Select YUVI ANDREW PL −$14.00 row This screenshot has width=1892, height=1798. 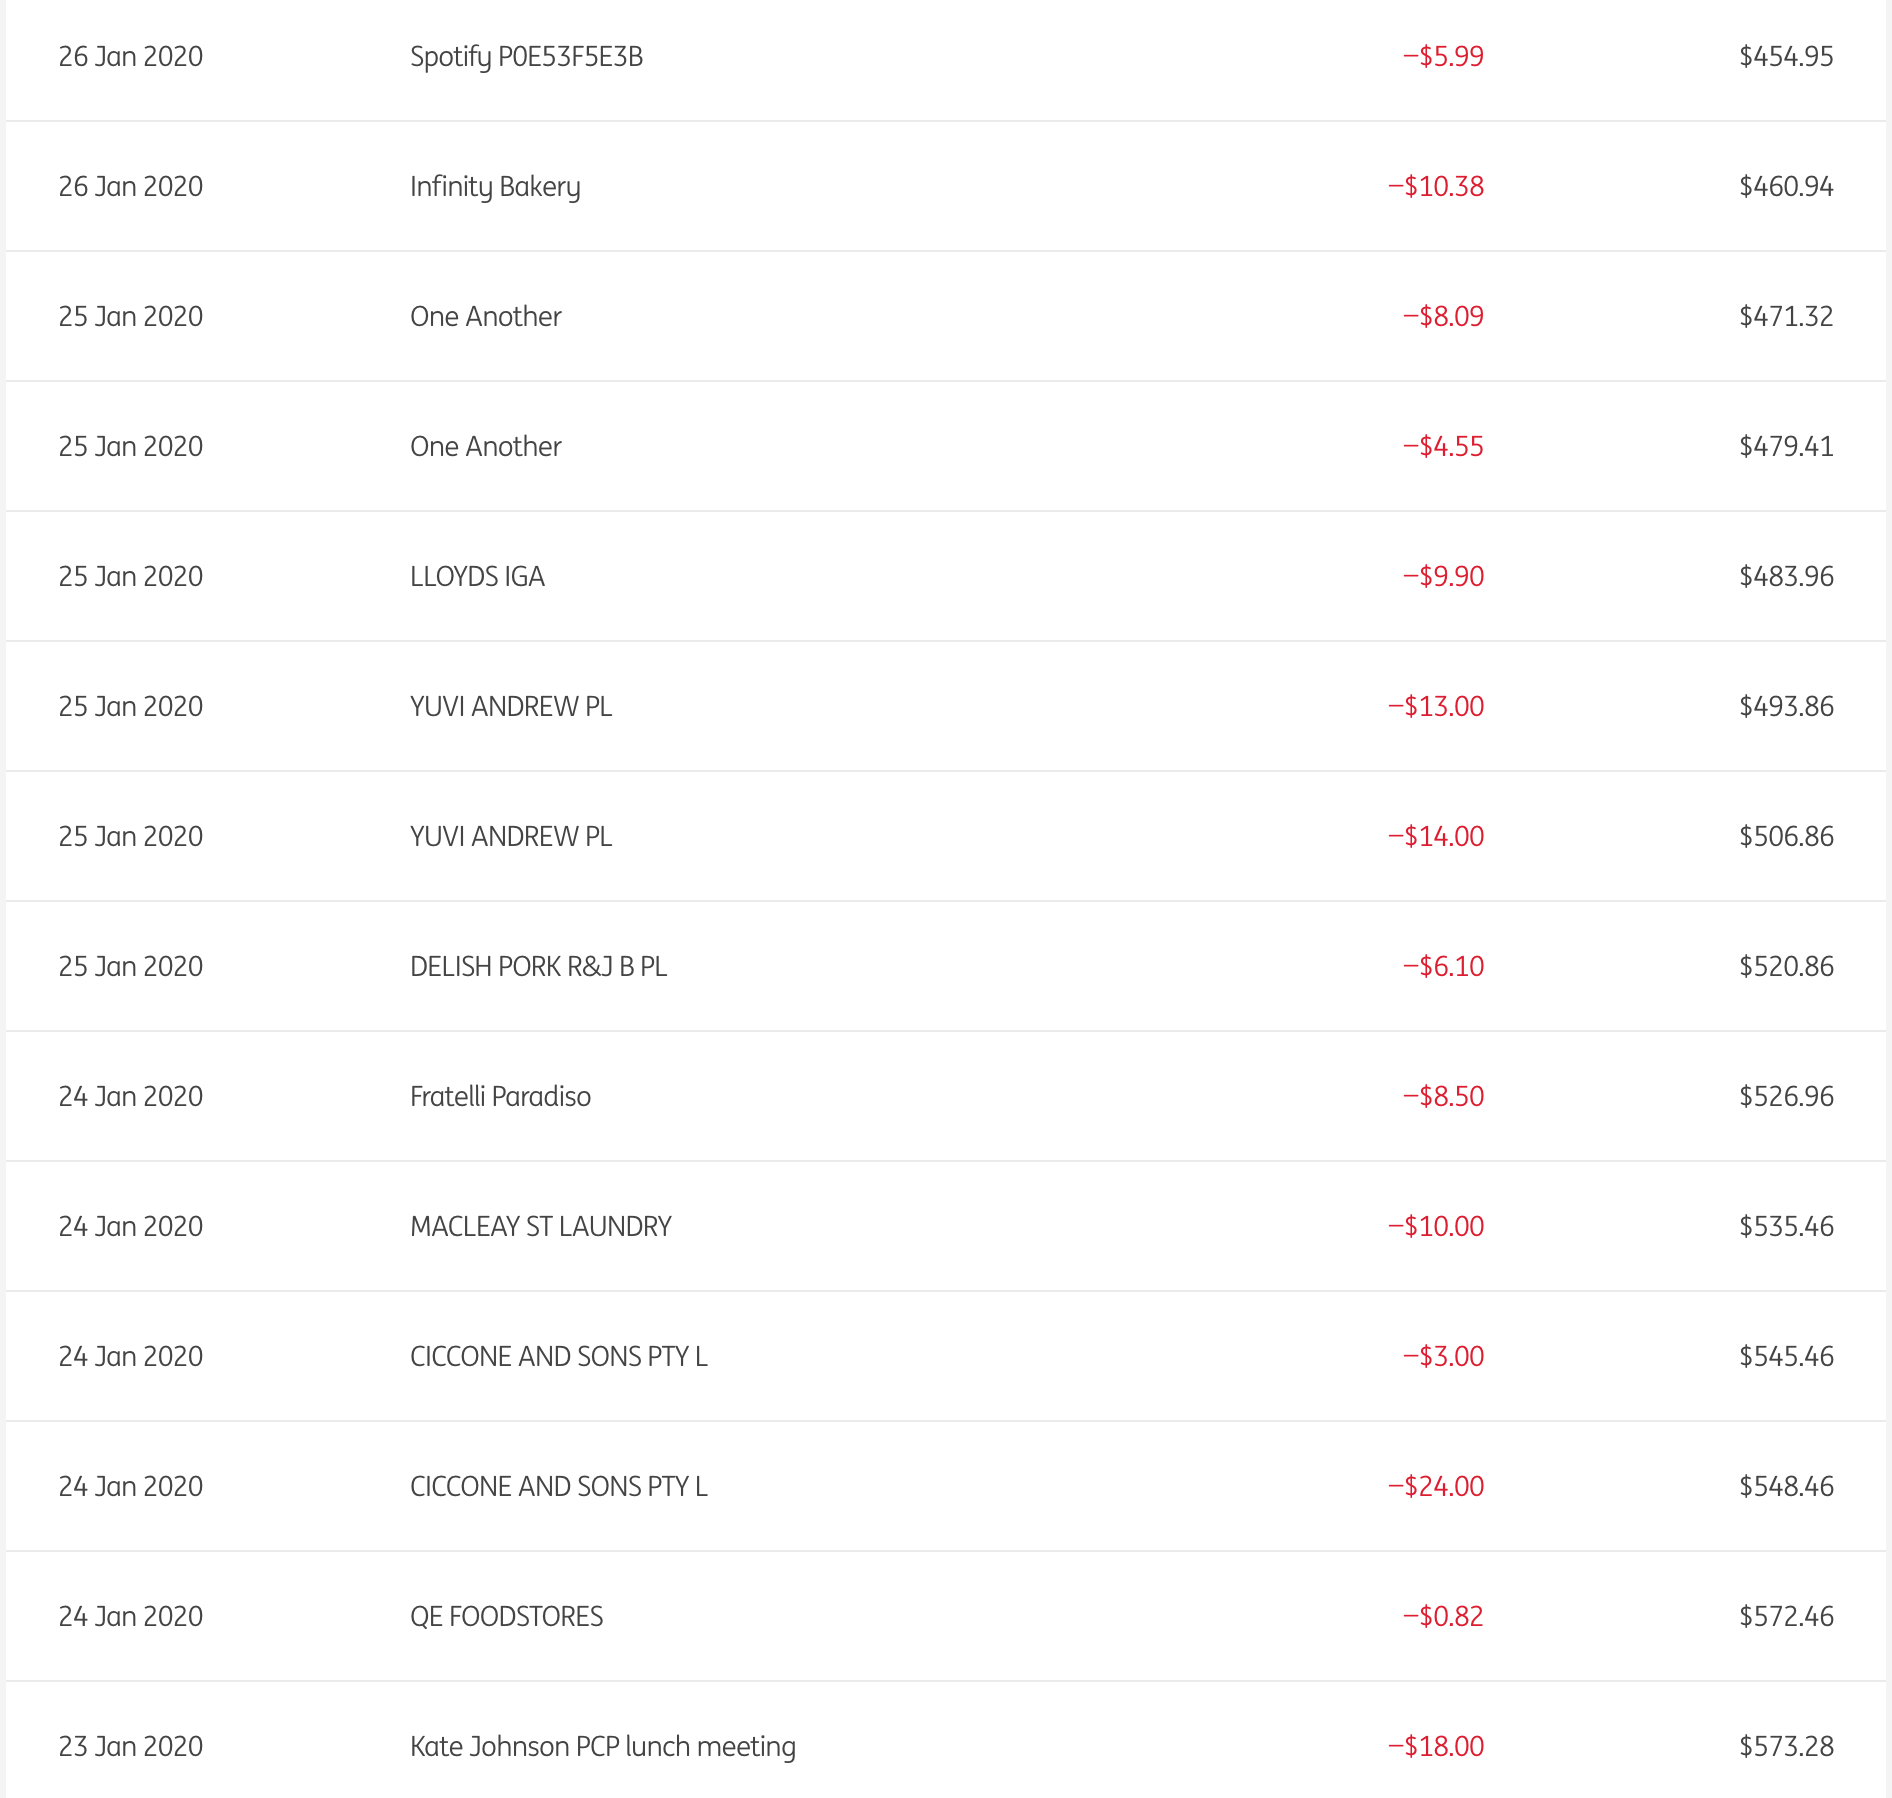click(511, 837)
